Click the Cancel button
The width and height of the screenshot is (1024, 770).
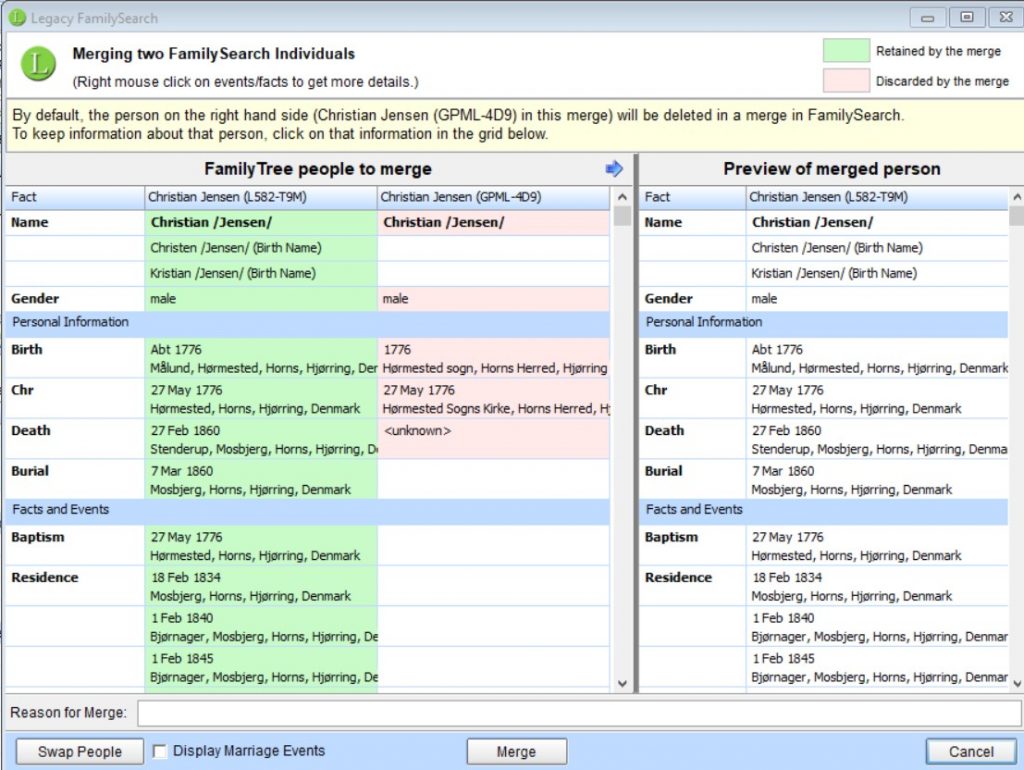pyautogui.click(x=971, y=751)
